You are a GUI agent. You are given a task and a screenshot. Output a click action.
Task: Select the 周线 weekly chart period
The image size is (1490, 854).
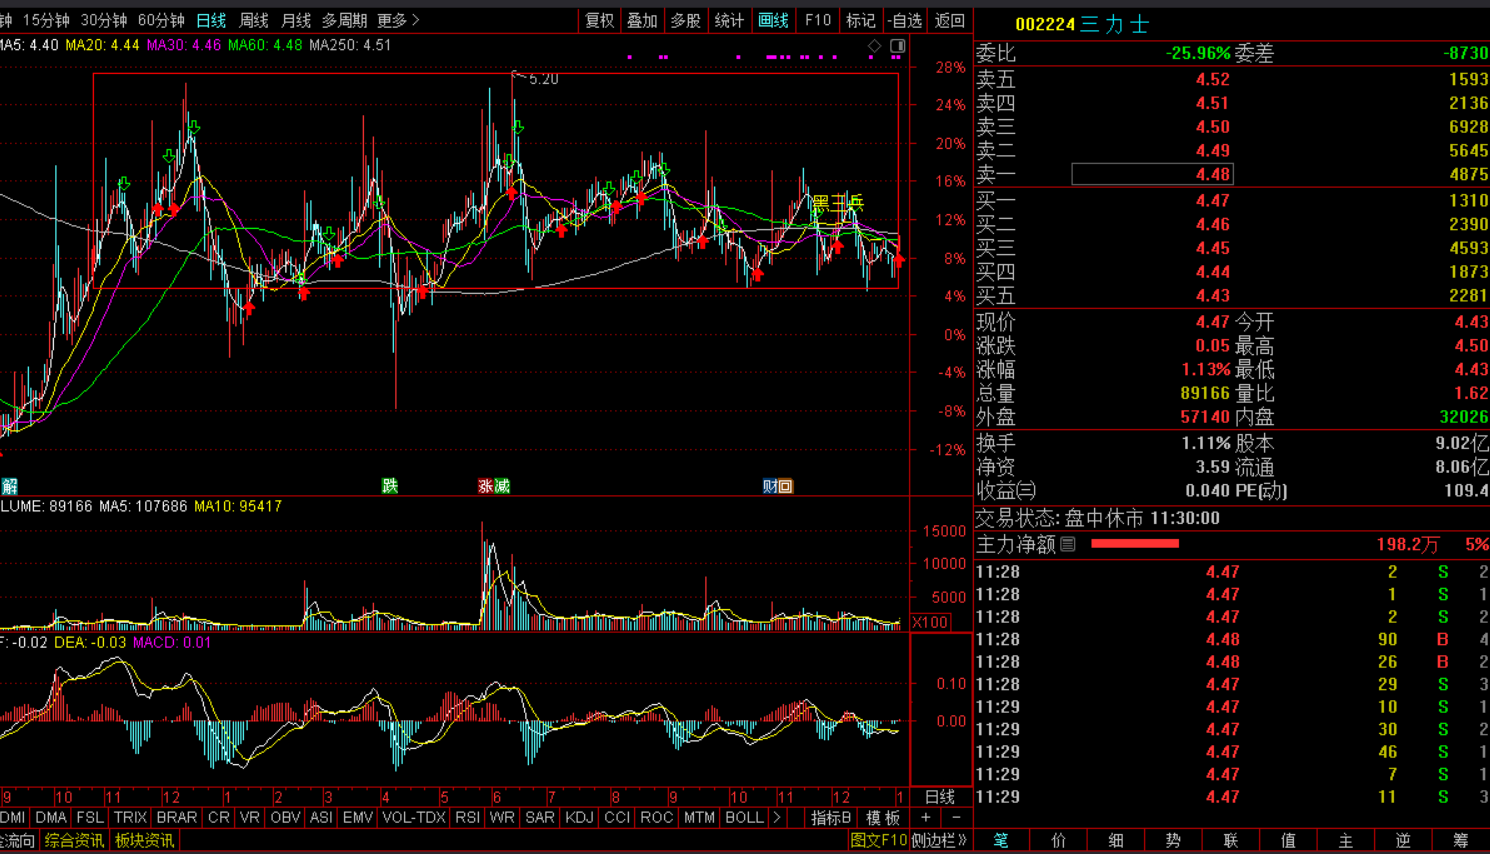[254, 20]
